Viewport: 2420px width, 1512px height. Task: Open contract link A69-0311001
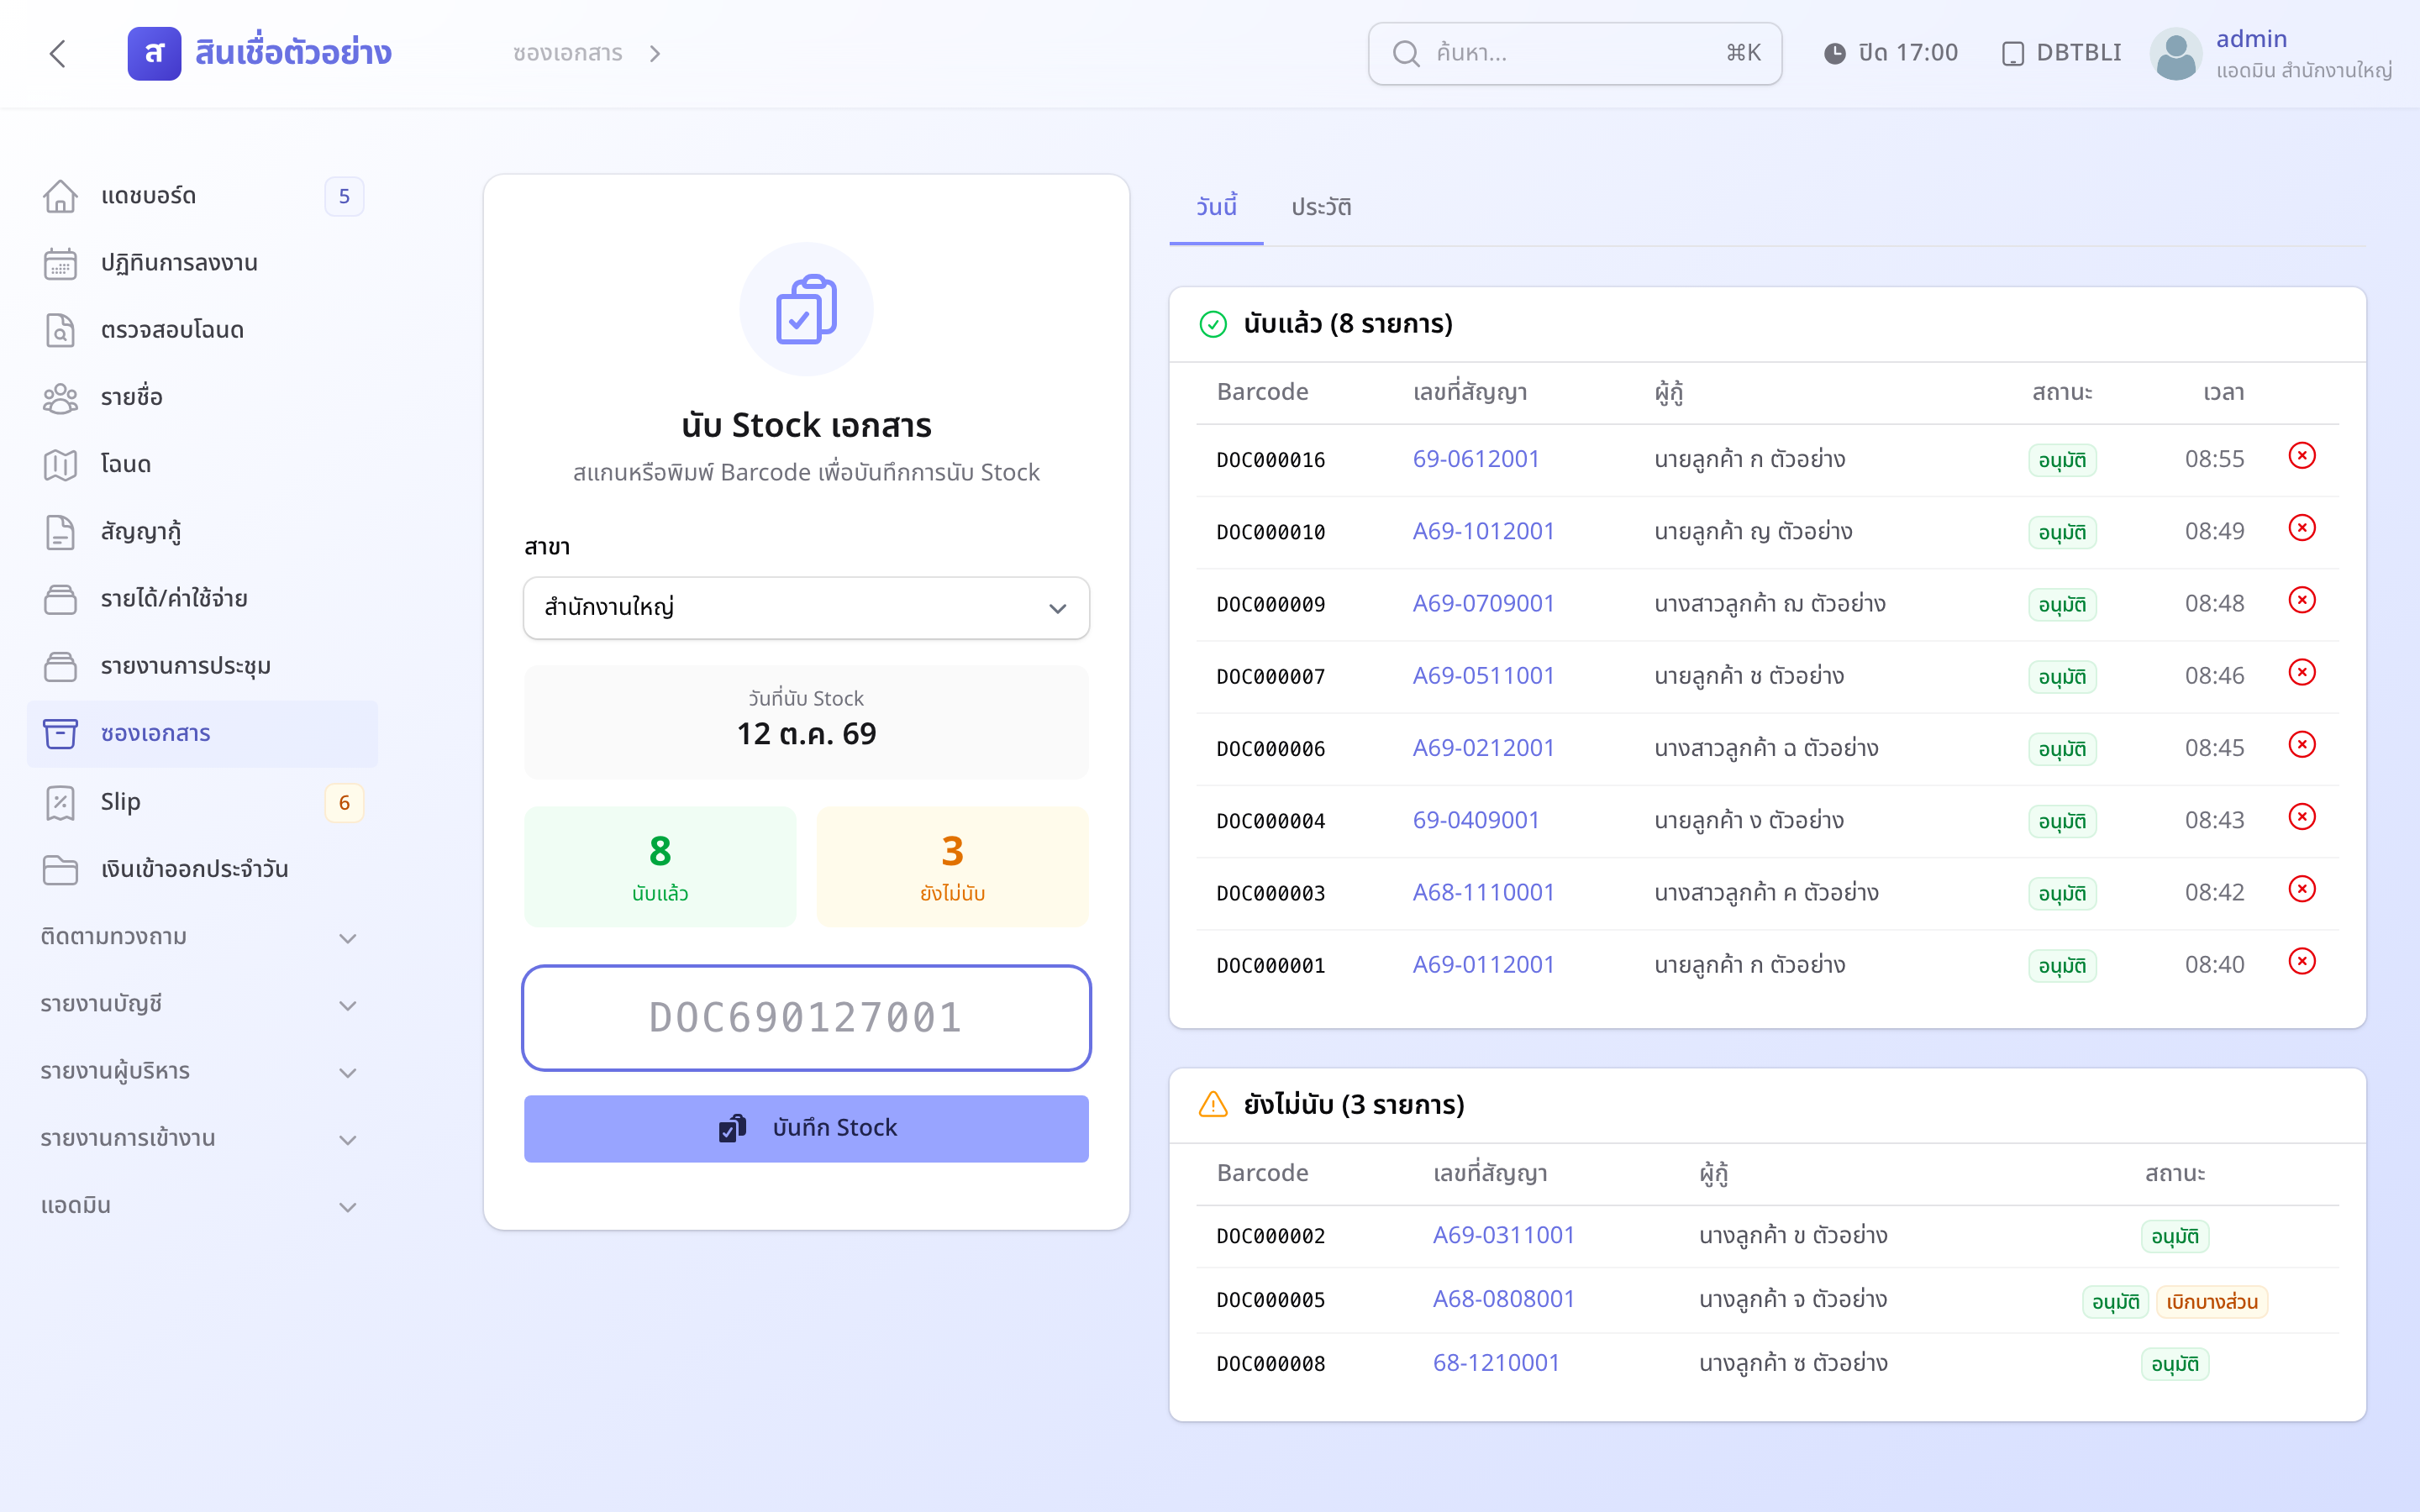point(1503,1235)
